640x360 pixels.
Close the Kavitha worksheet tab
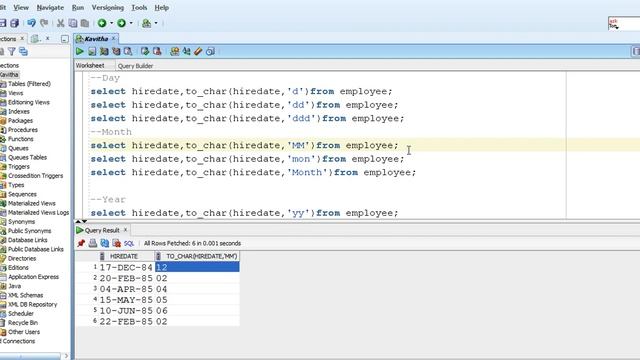pos(113,38)
